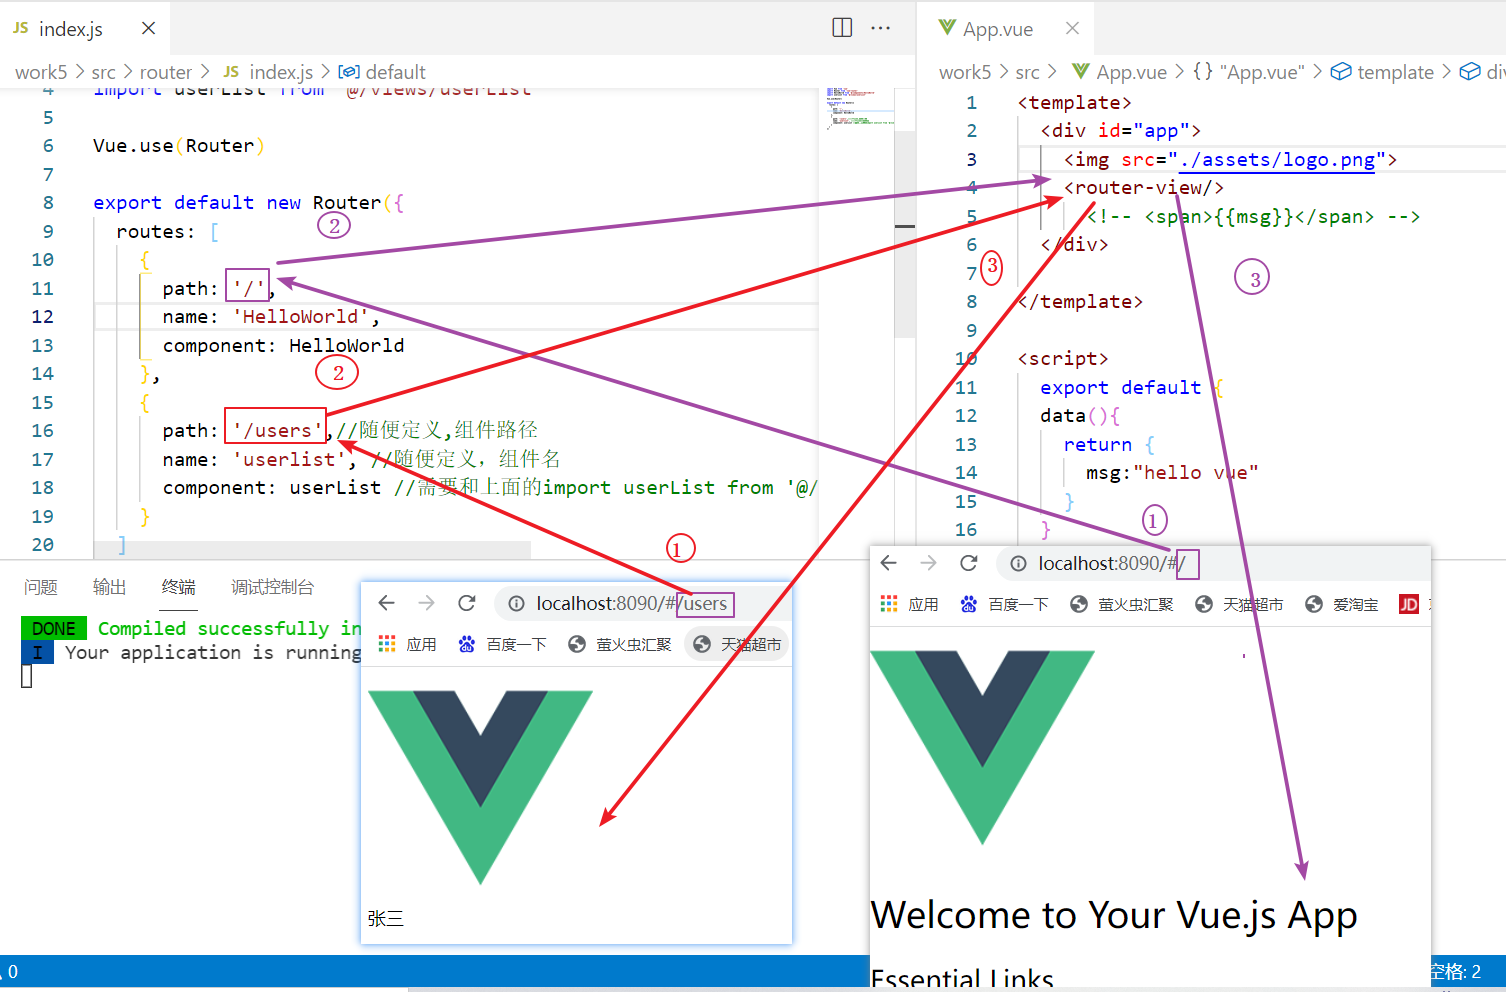Close the index.js tab
The height and width of the screenshot is (992, 1506).
pos(148,28)
